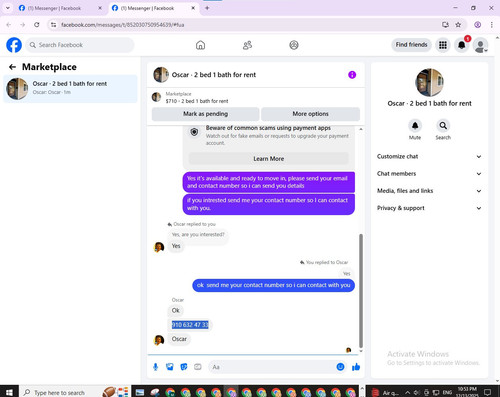
Task: Click the 'ok send me your contact number' message
Action: pyautogui.click(x=273, y=285)
